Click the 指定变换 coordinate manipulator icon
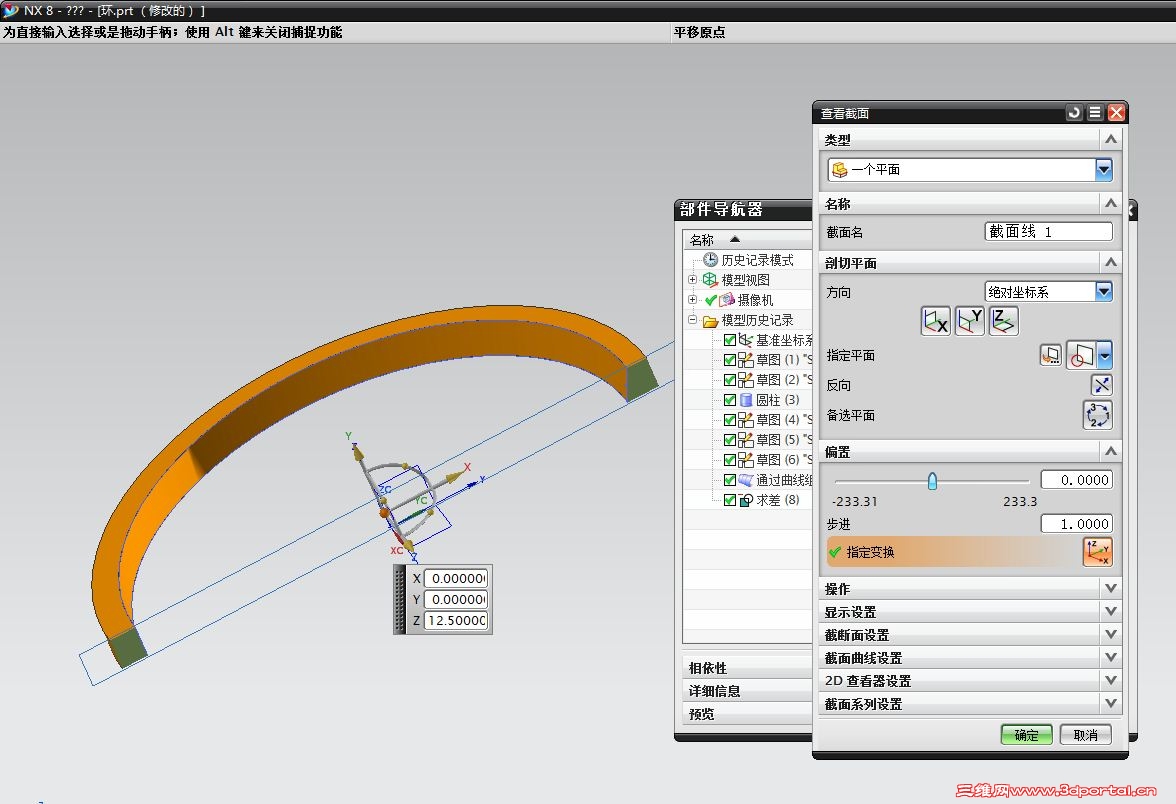 [1097, 552]
